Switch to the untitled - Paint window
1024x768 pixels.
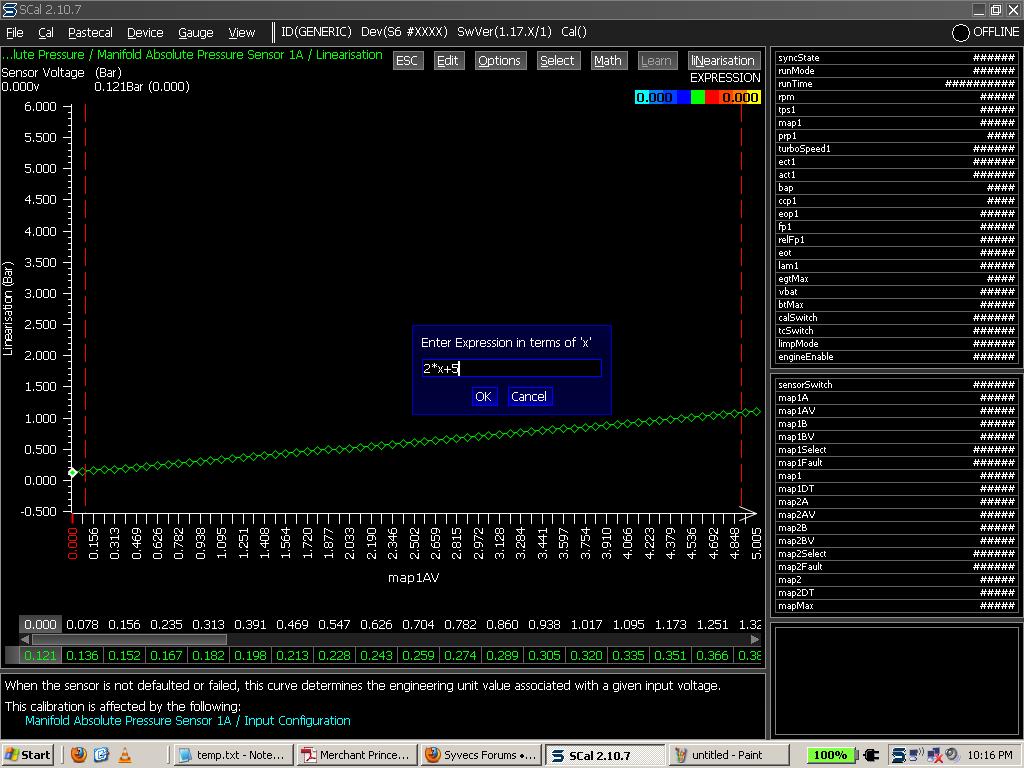729,755
